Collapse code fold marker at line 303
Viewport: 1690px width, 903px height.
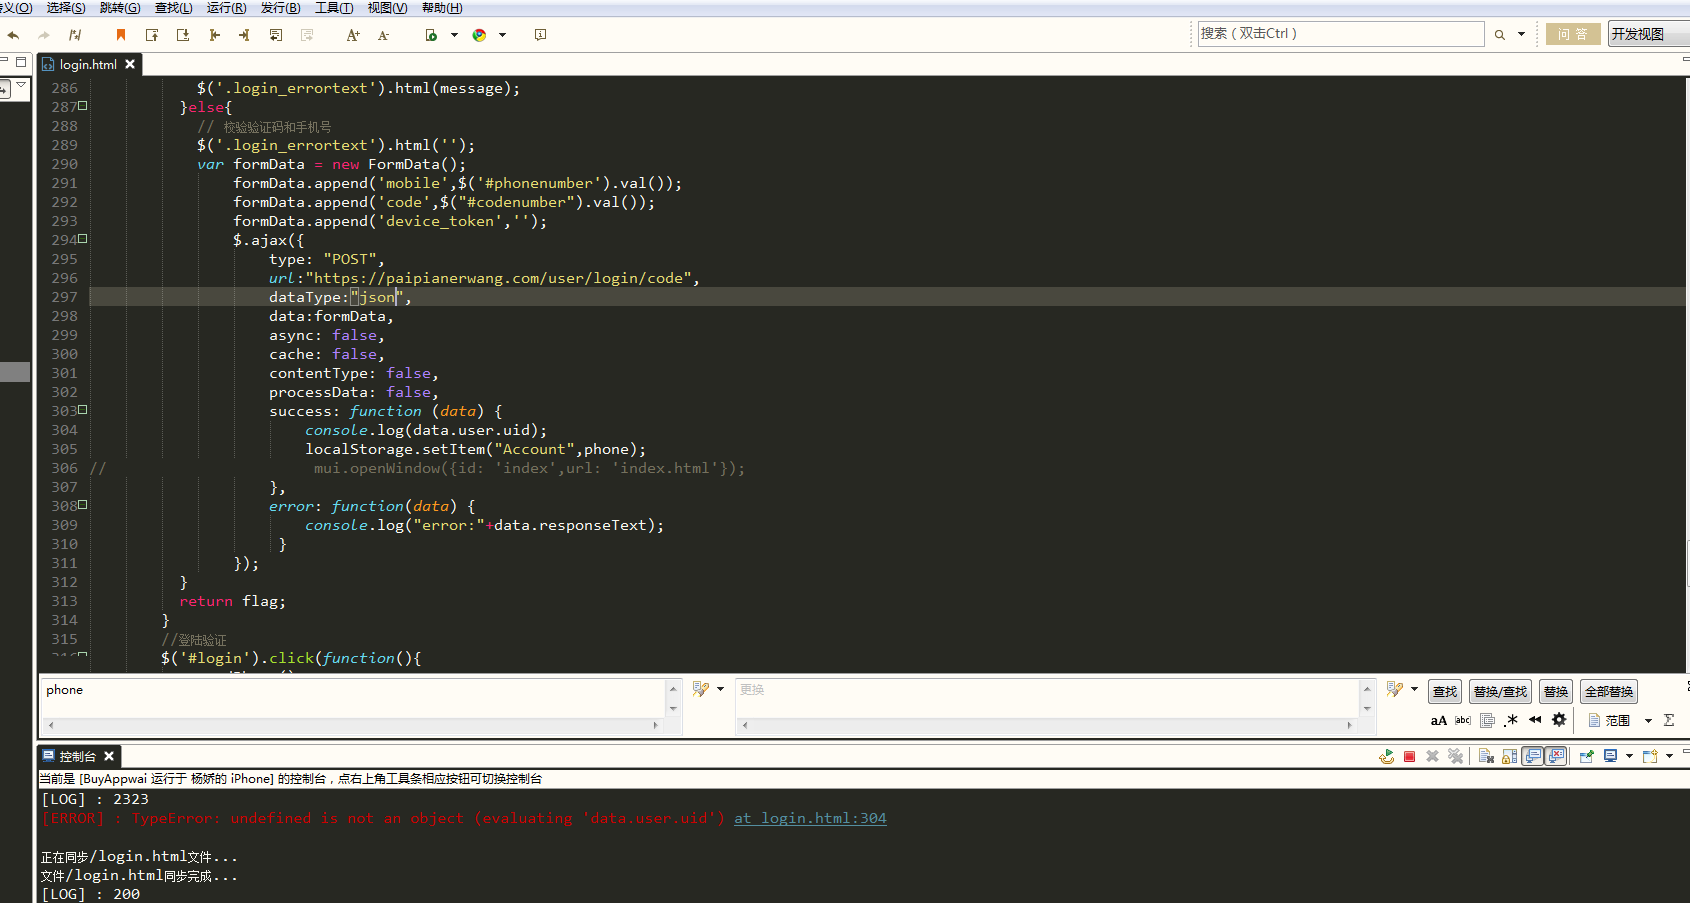(x=83, y=410)
